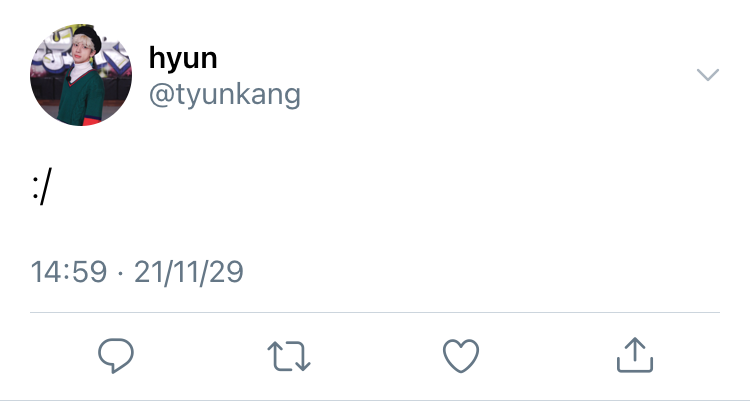Open tweet details via the 14:59 timestamp
Image resolution: width=750 pixels, height=401 pixels.
69,271
